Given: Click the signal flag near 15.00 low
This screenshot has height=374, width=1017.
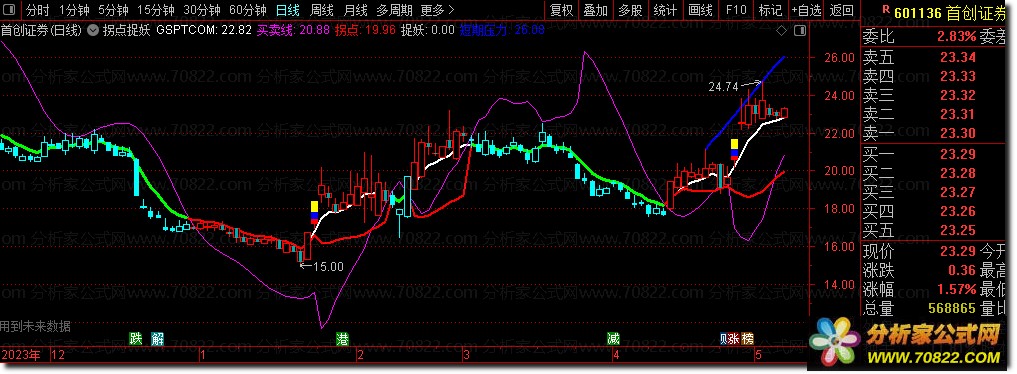Looking at the screenshot, I should pyautogui.click(x=314, y=212).
